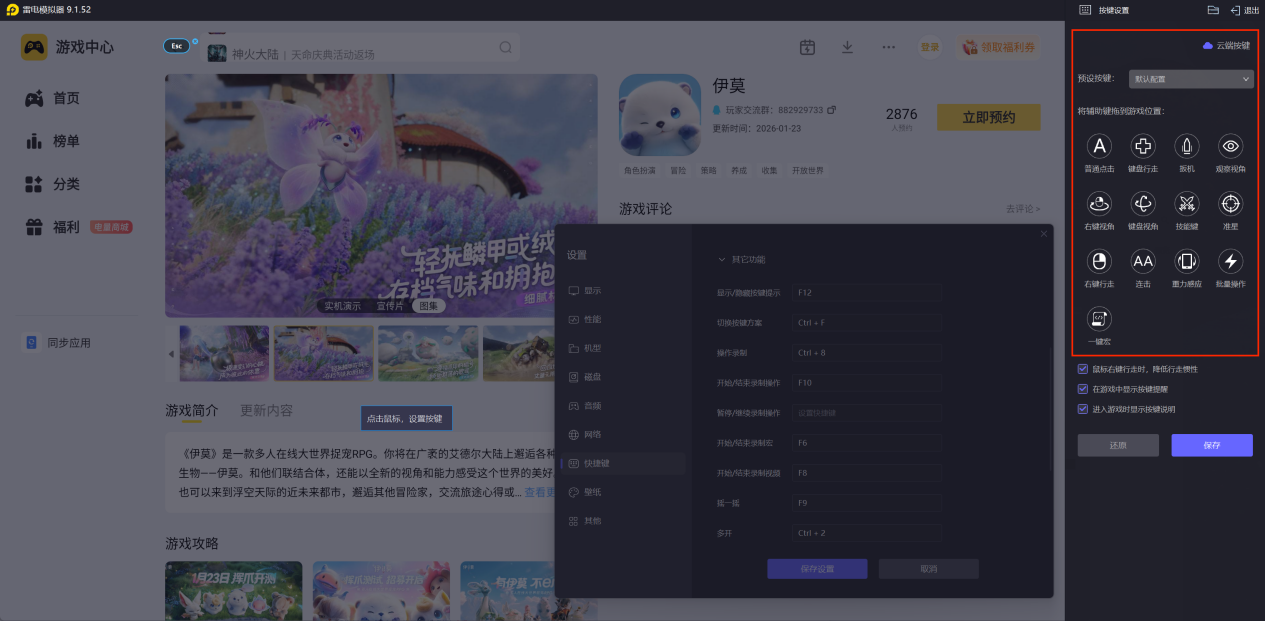
Task: Click the 多开 Ctrl + 2 hotkey field
Action: coord(866,533)
